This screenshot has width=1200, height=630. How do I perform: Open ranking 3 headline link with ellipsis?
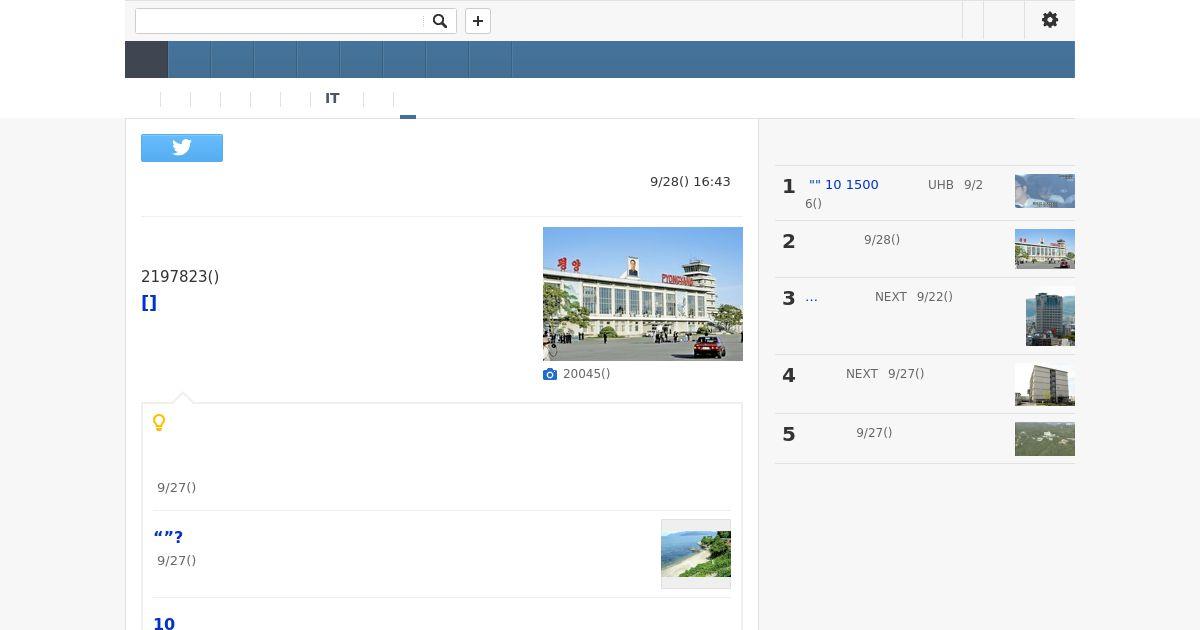tap(811, 297)
